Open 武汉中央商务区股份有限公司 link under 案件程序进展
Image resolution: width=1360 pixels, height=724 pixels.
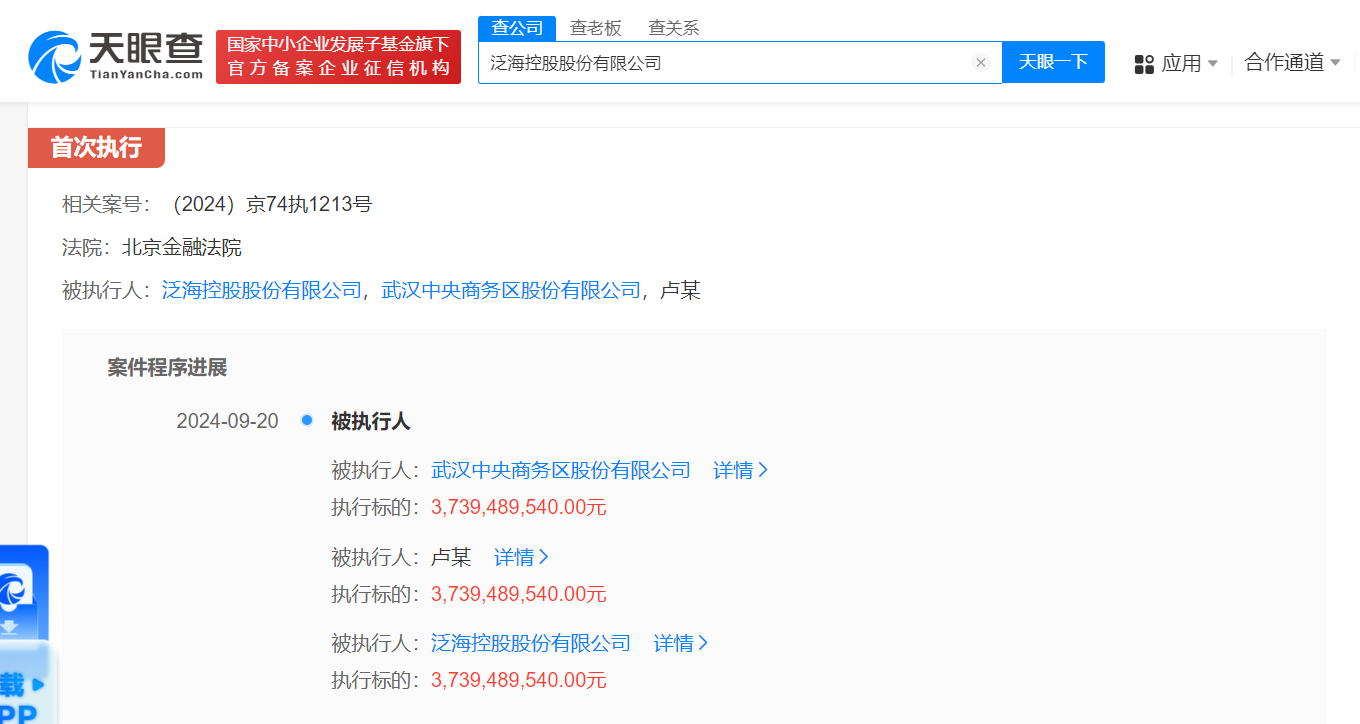pyautogui.click(x=561, y=470)
